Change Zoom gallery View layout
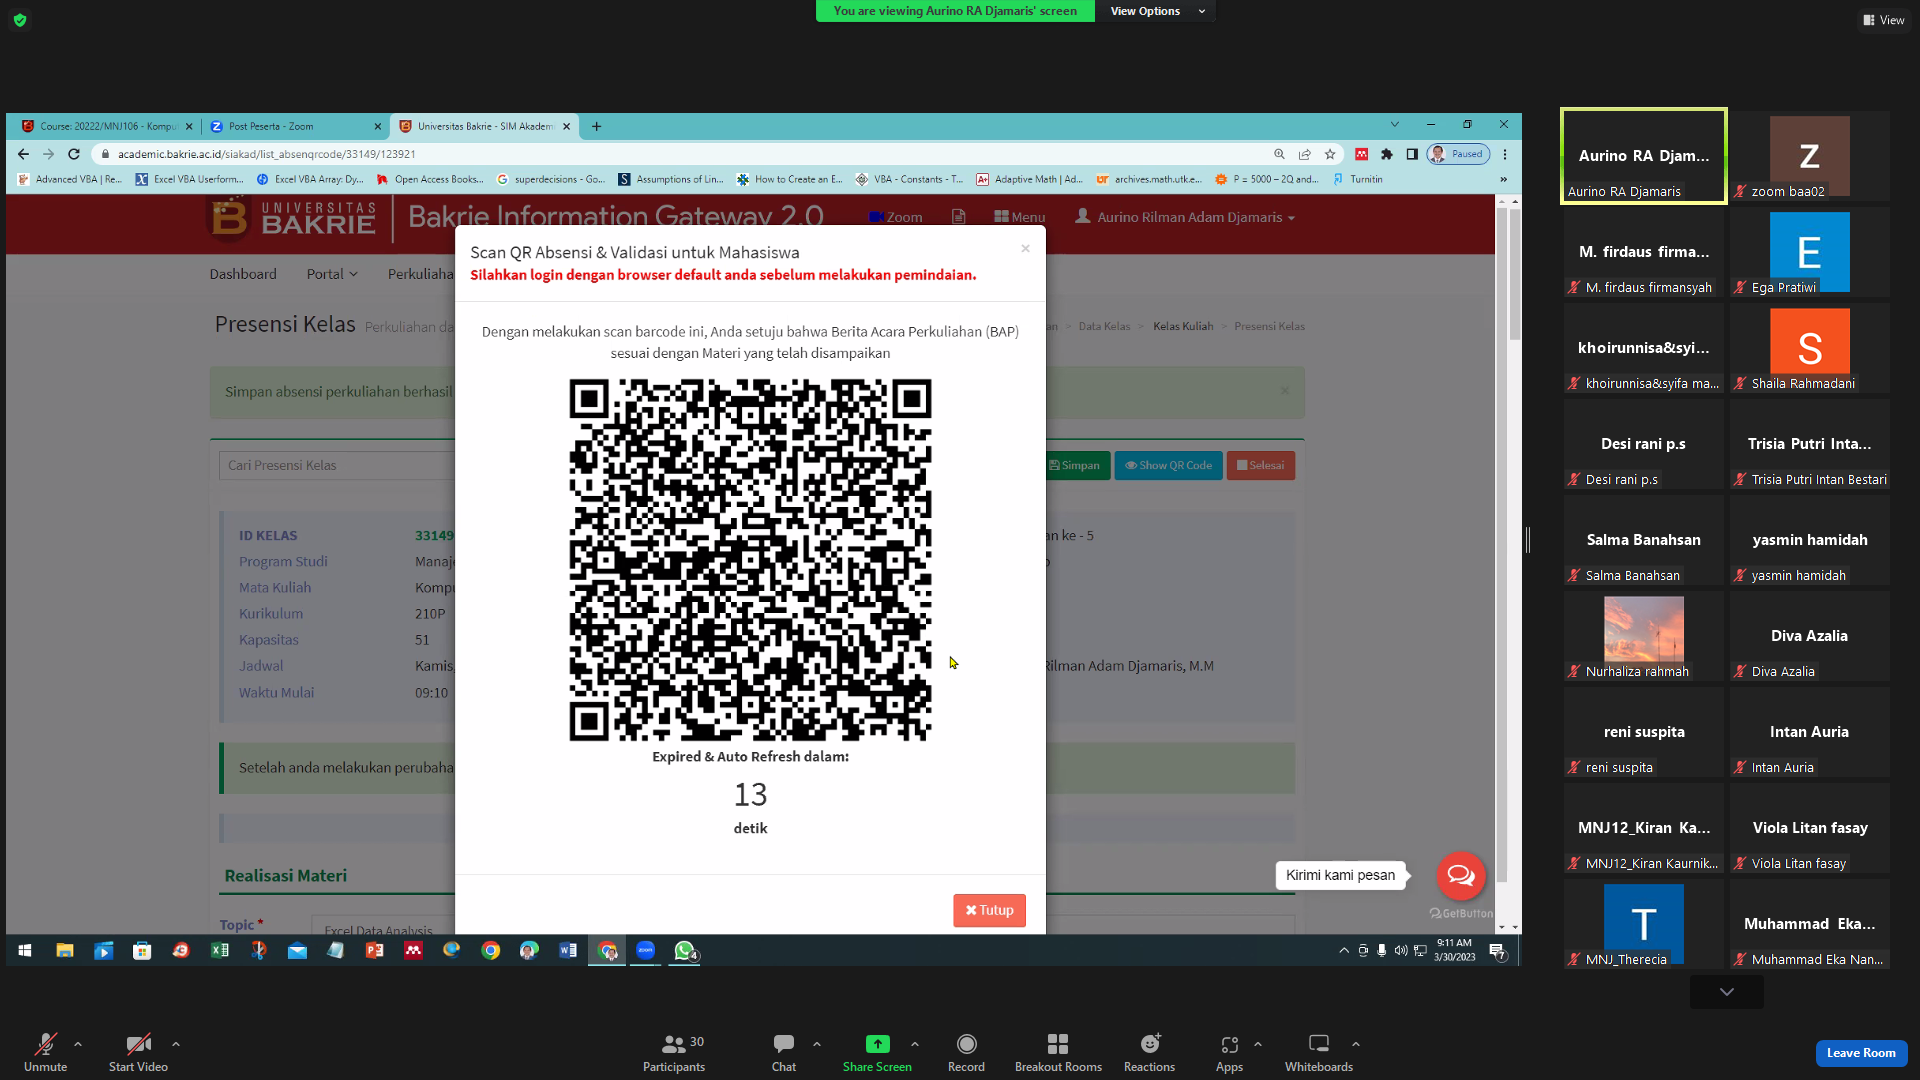 (x=1883, y=20)
